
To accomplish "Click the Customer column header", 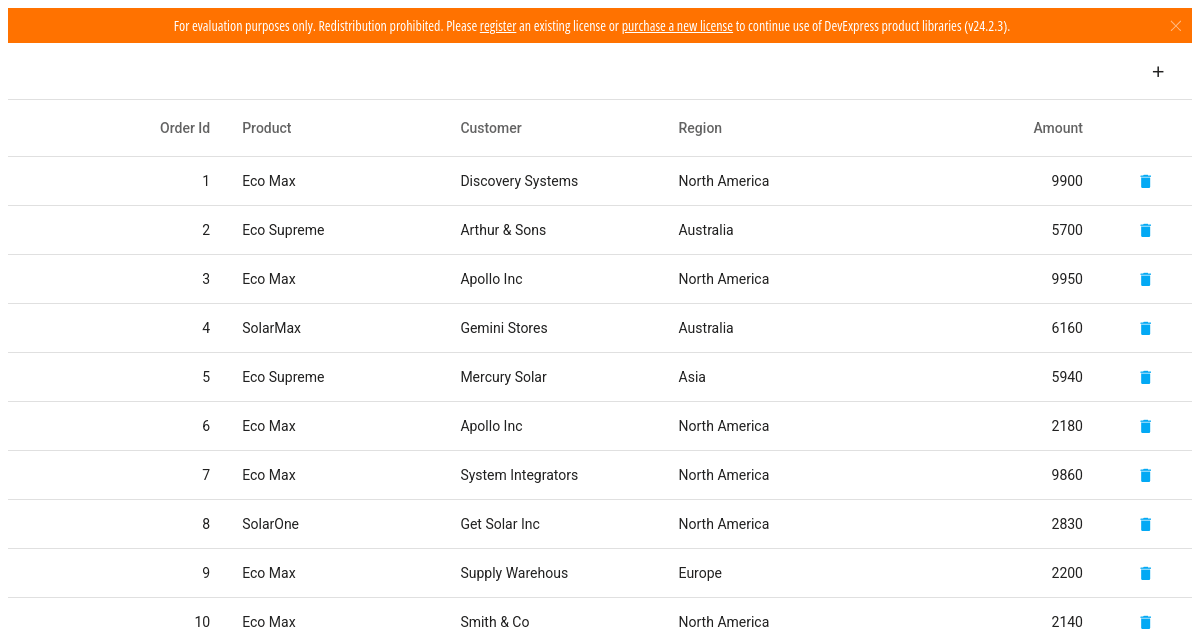I will click(491, 128).
